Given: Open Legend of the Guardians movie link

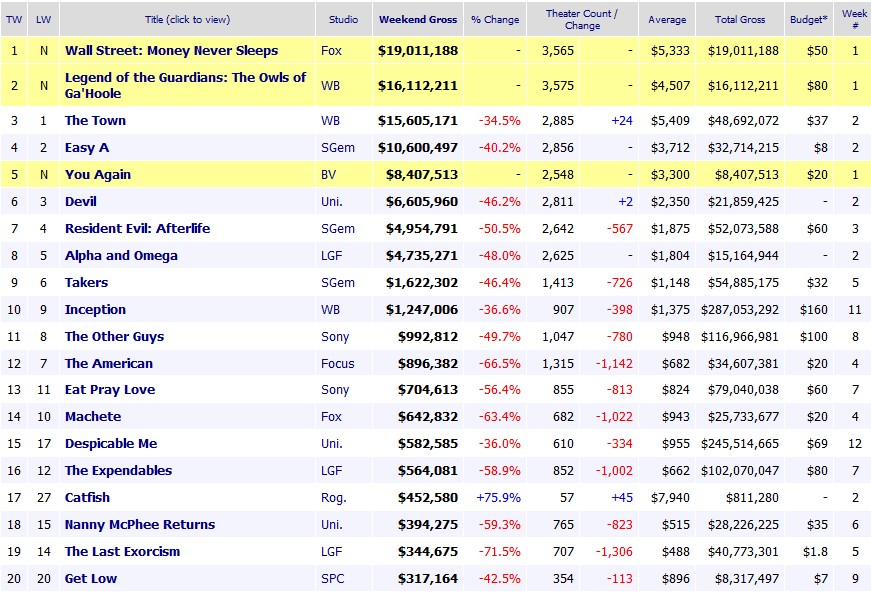Looking at the screenshot, I should tap(186, 86).
